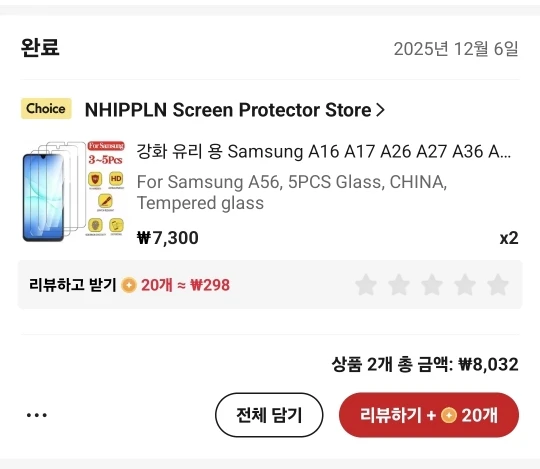Viewport: 540px width, 469px height.
Task: Open the screen protector product thumbnail
Action: tap(74, 191)
